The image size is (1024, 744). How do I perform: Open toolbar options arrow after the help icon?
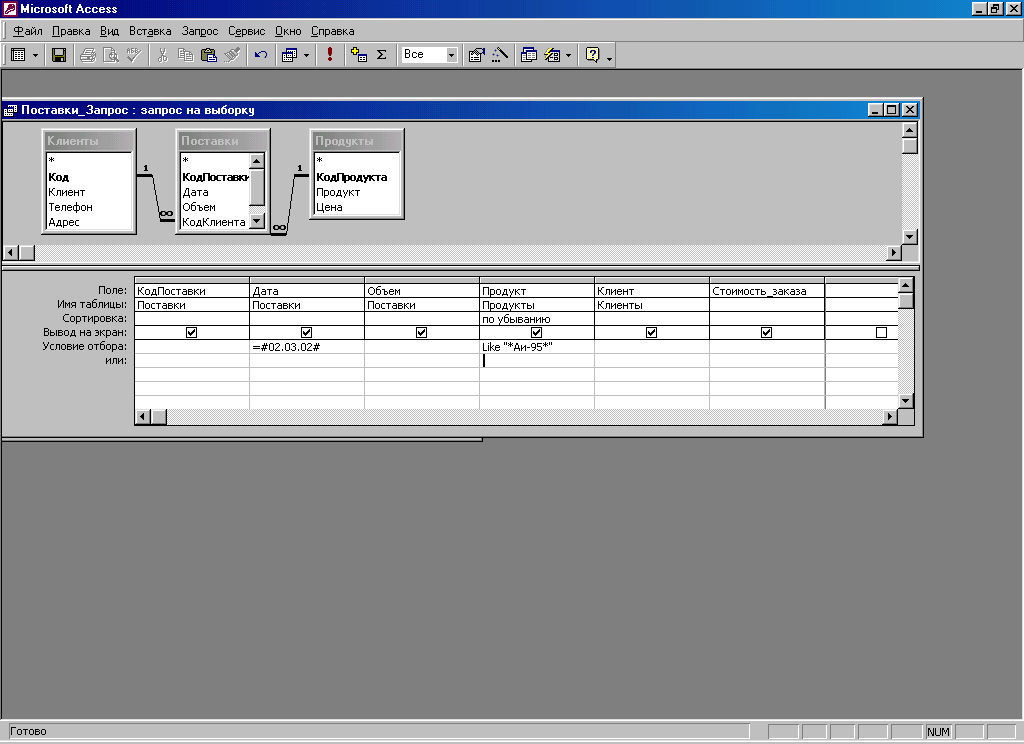tap(609, 58)
